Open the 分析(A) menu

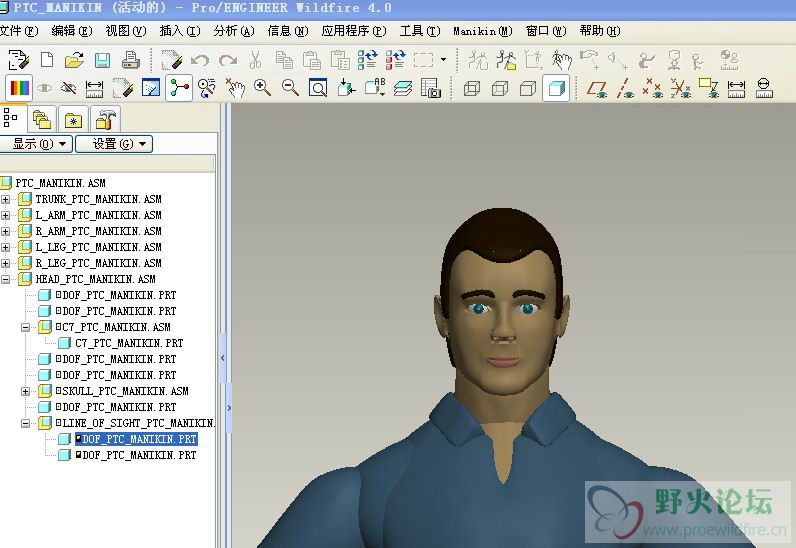pyautogui.click(x=234, y=31)
